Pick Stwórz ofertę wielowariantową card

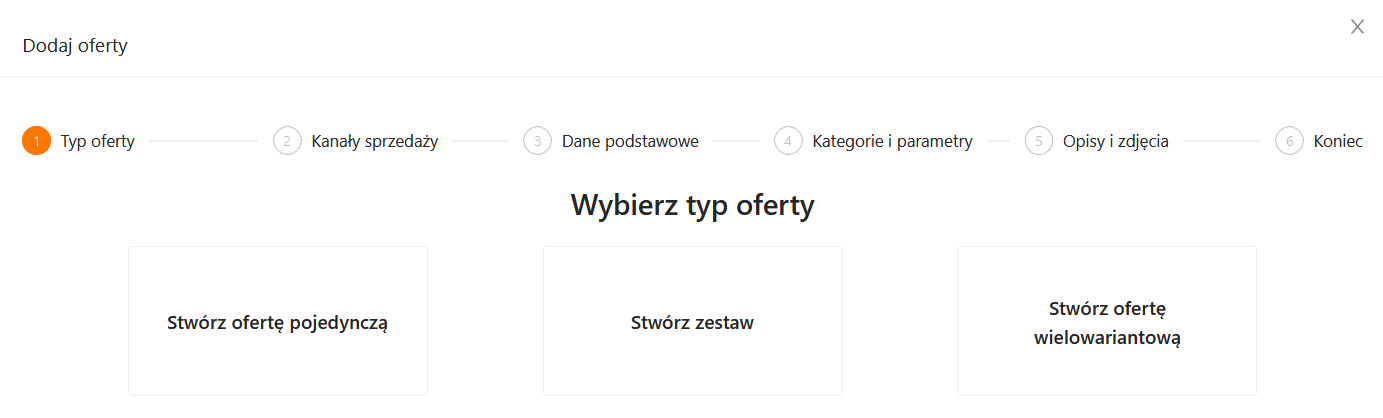click(1107, 322)
